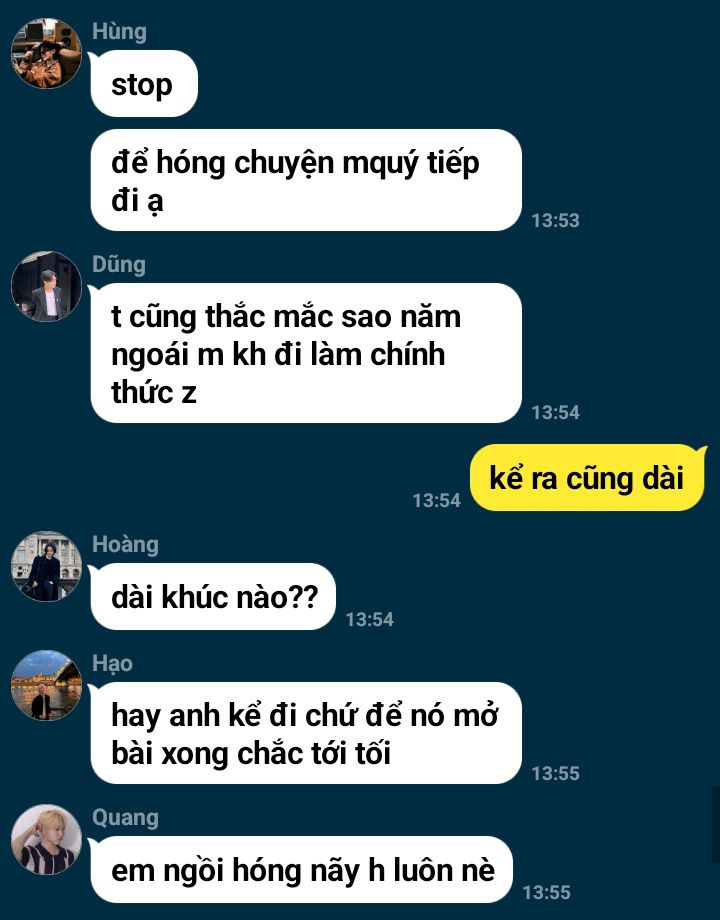Open Hùng's profile avatar
This screenshot has height=920, width=720.
46,53
